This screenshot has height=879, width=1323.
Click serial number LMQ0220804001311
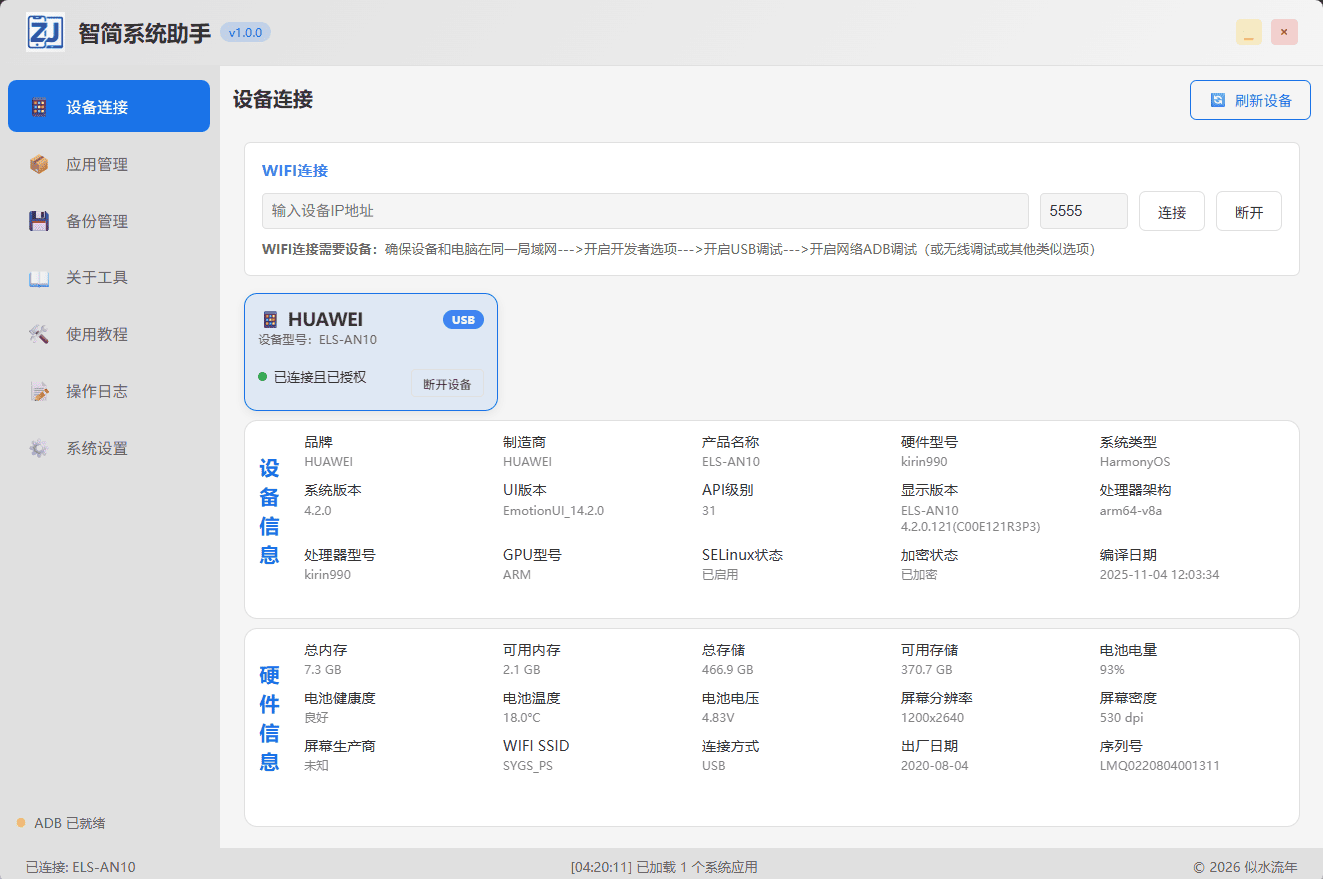point(1160,766)
